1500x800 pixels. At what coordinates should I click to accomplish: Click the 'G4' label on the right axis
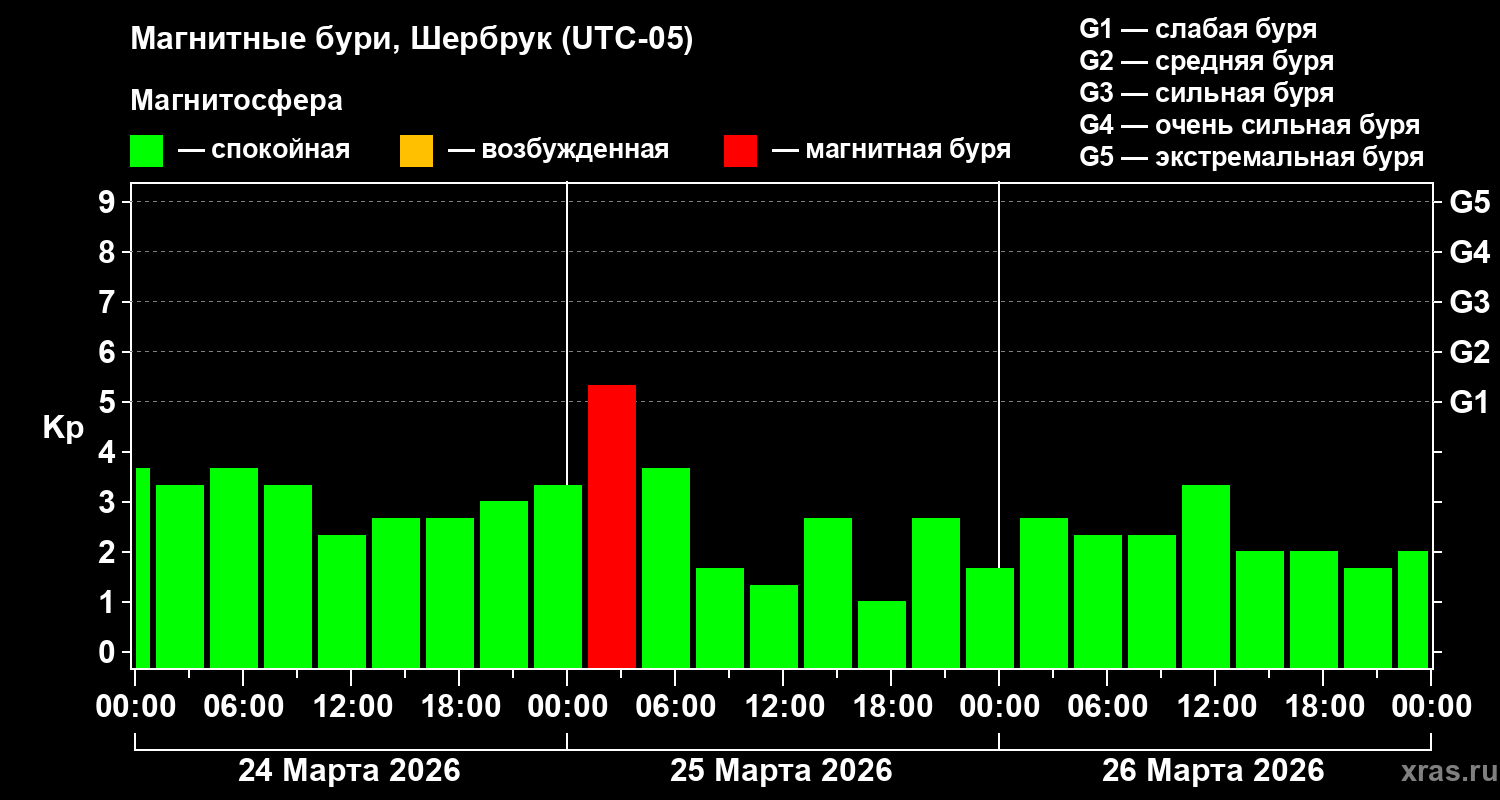(1470, 252)
